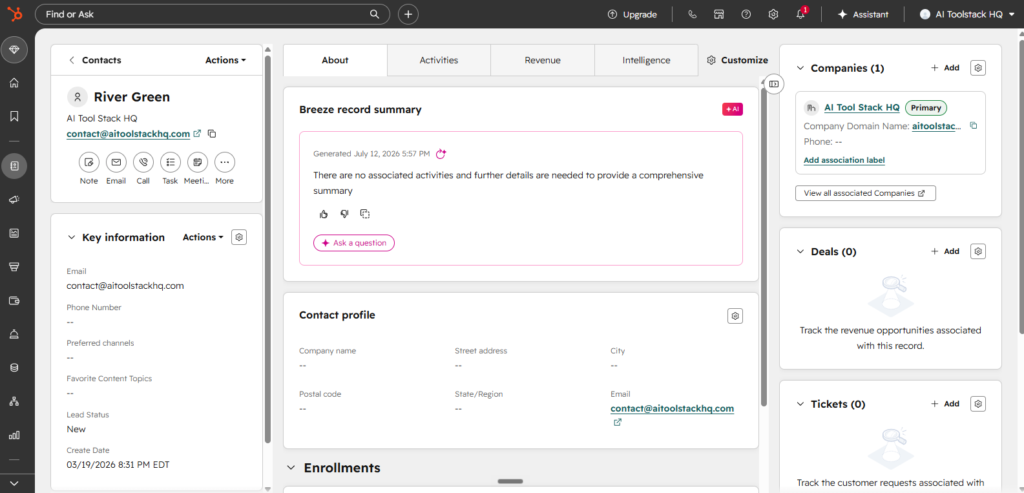1024x493 pixels.
Task: Open Contact profile settings gear
Action: click(x=735, y=316)
